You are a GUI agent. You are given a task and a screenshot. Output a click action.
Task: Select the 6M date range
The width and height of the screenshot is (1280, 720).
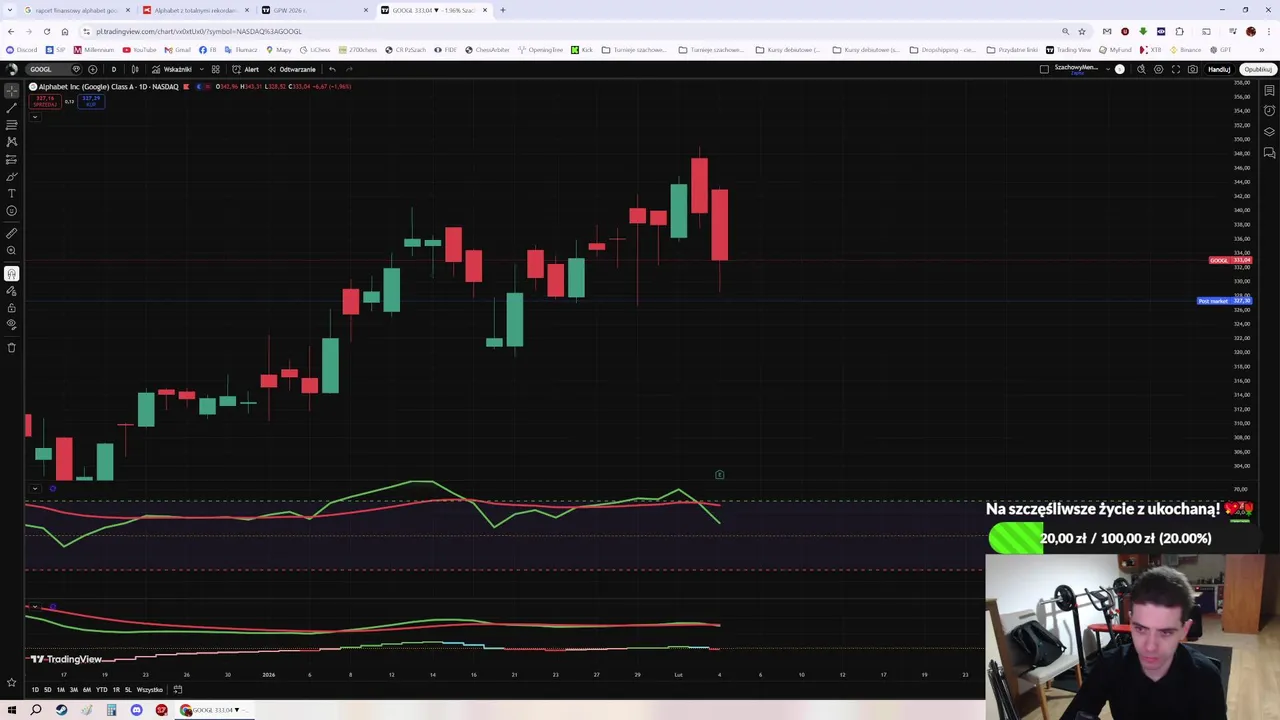(87, 690)
